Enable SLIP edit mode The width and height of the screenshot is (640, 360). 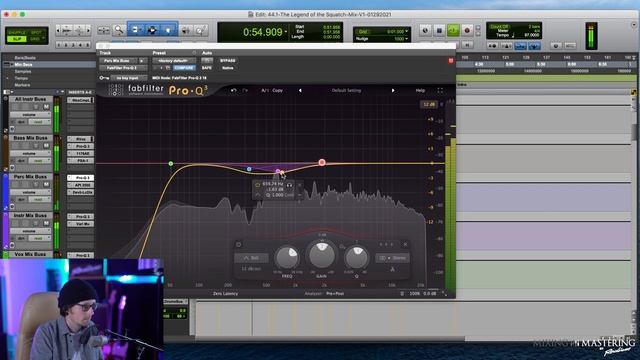pyautogui.click(x=17, y=39)
